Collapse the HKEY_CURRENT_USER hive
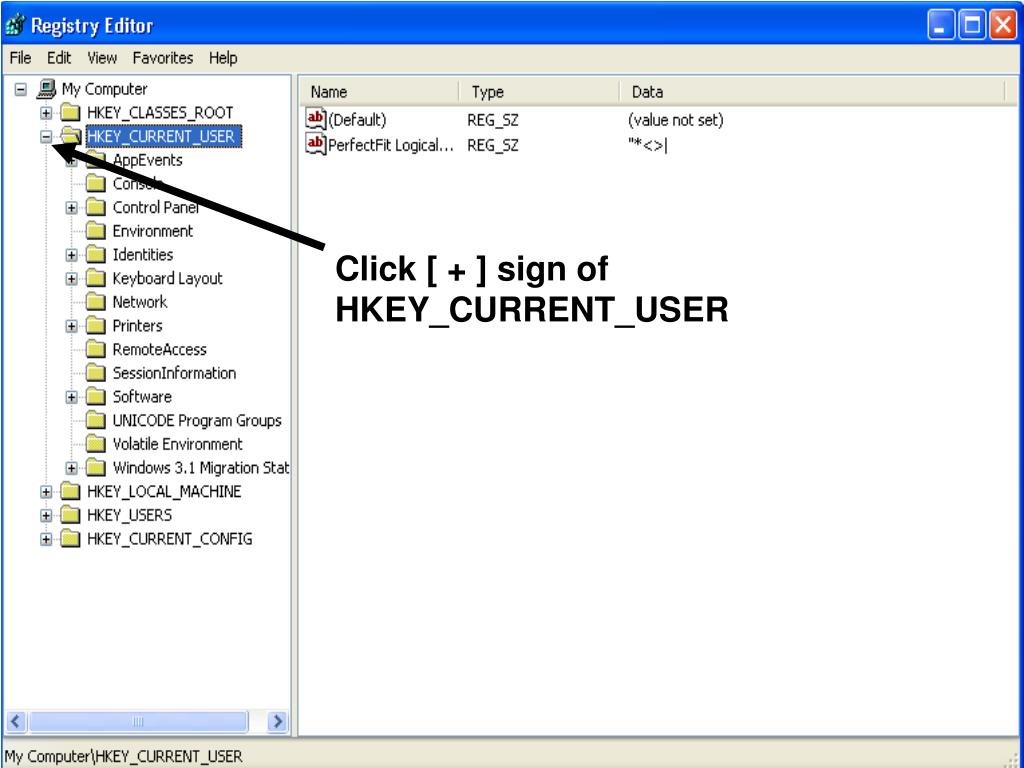Viewport: 1024px width, 768px height. (46, 137)
